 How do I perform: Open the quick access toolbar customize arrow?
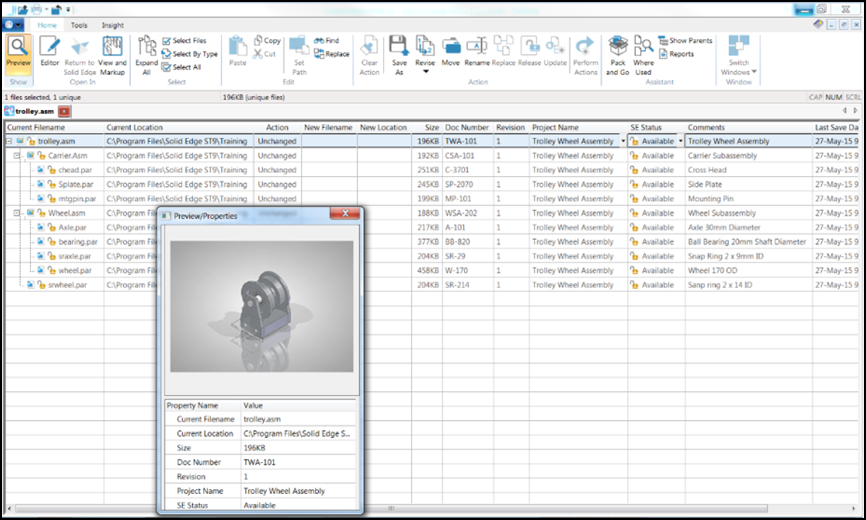[x=68, y=9]
